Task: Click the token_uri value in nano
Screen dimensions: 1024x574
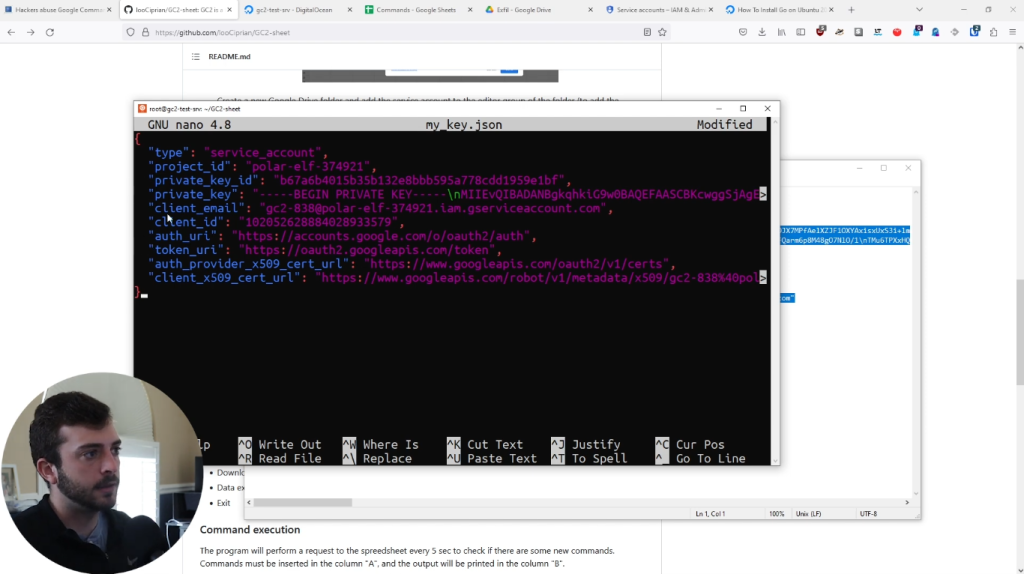Action: tap(366, 250)
